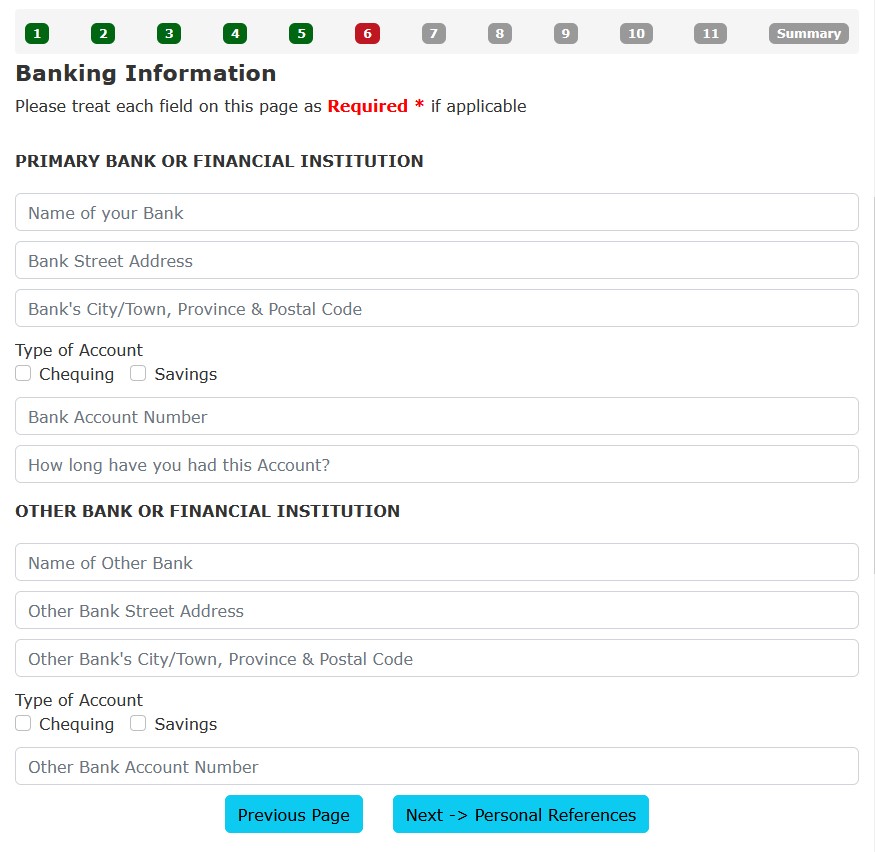Image resolution: width=875 pixels, height=852 pixels.
Task: Check Savings for the primary bank account
Action: [138, 374]
